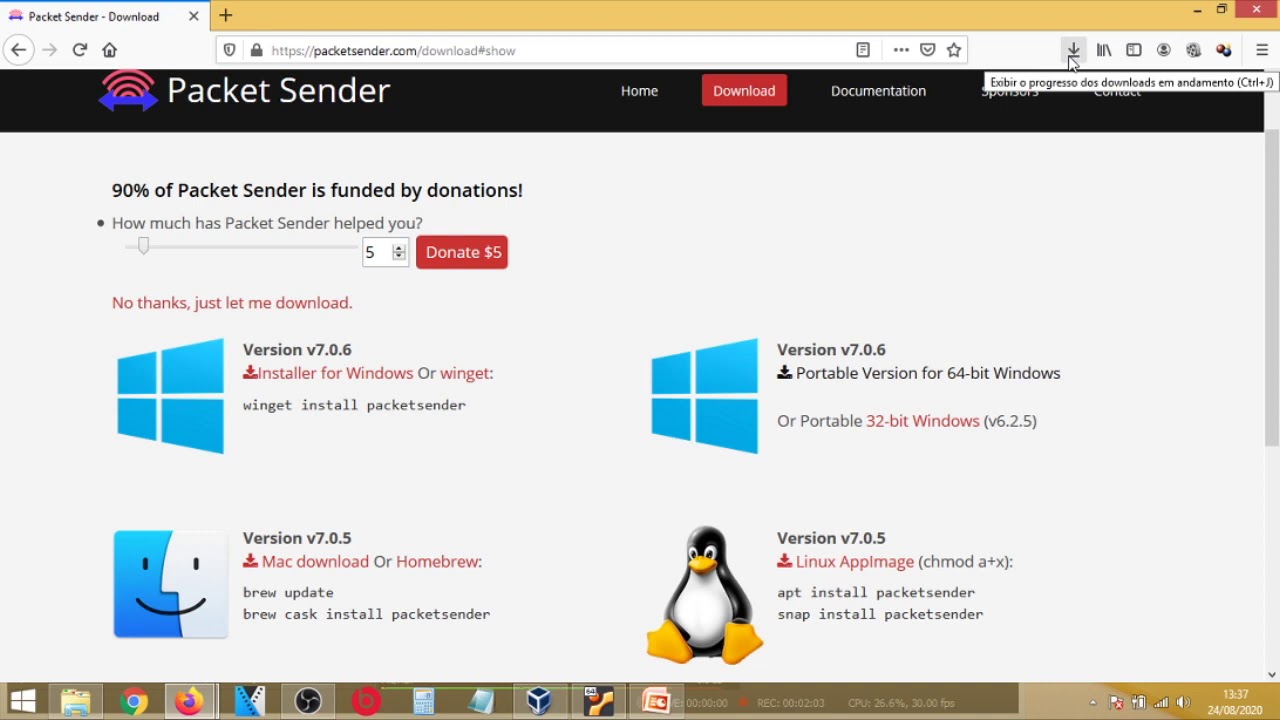Open page actions three-dot menu
The width and height of the screenshot is (1280, 720).
(x=901, y=50)
